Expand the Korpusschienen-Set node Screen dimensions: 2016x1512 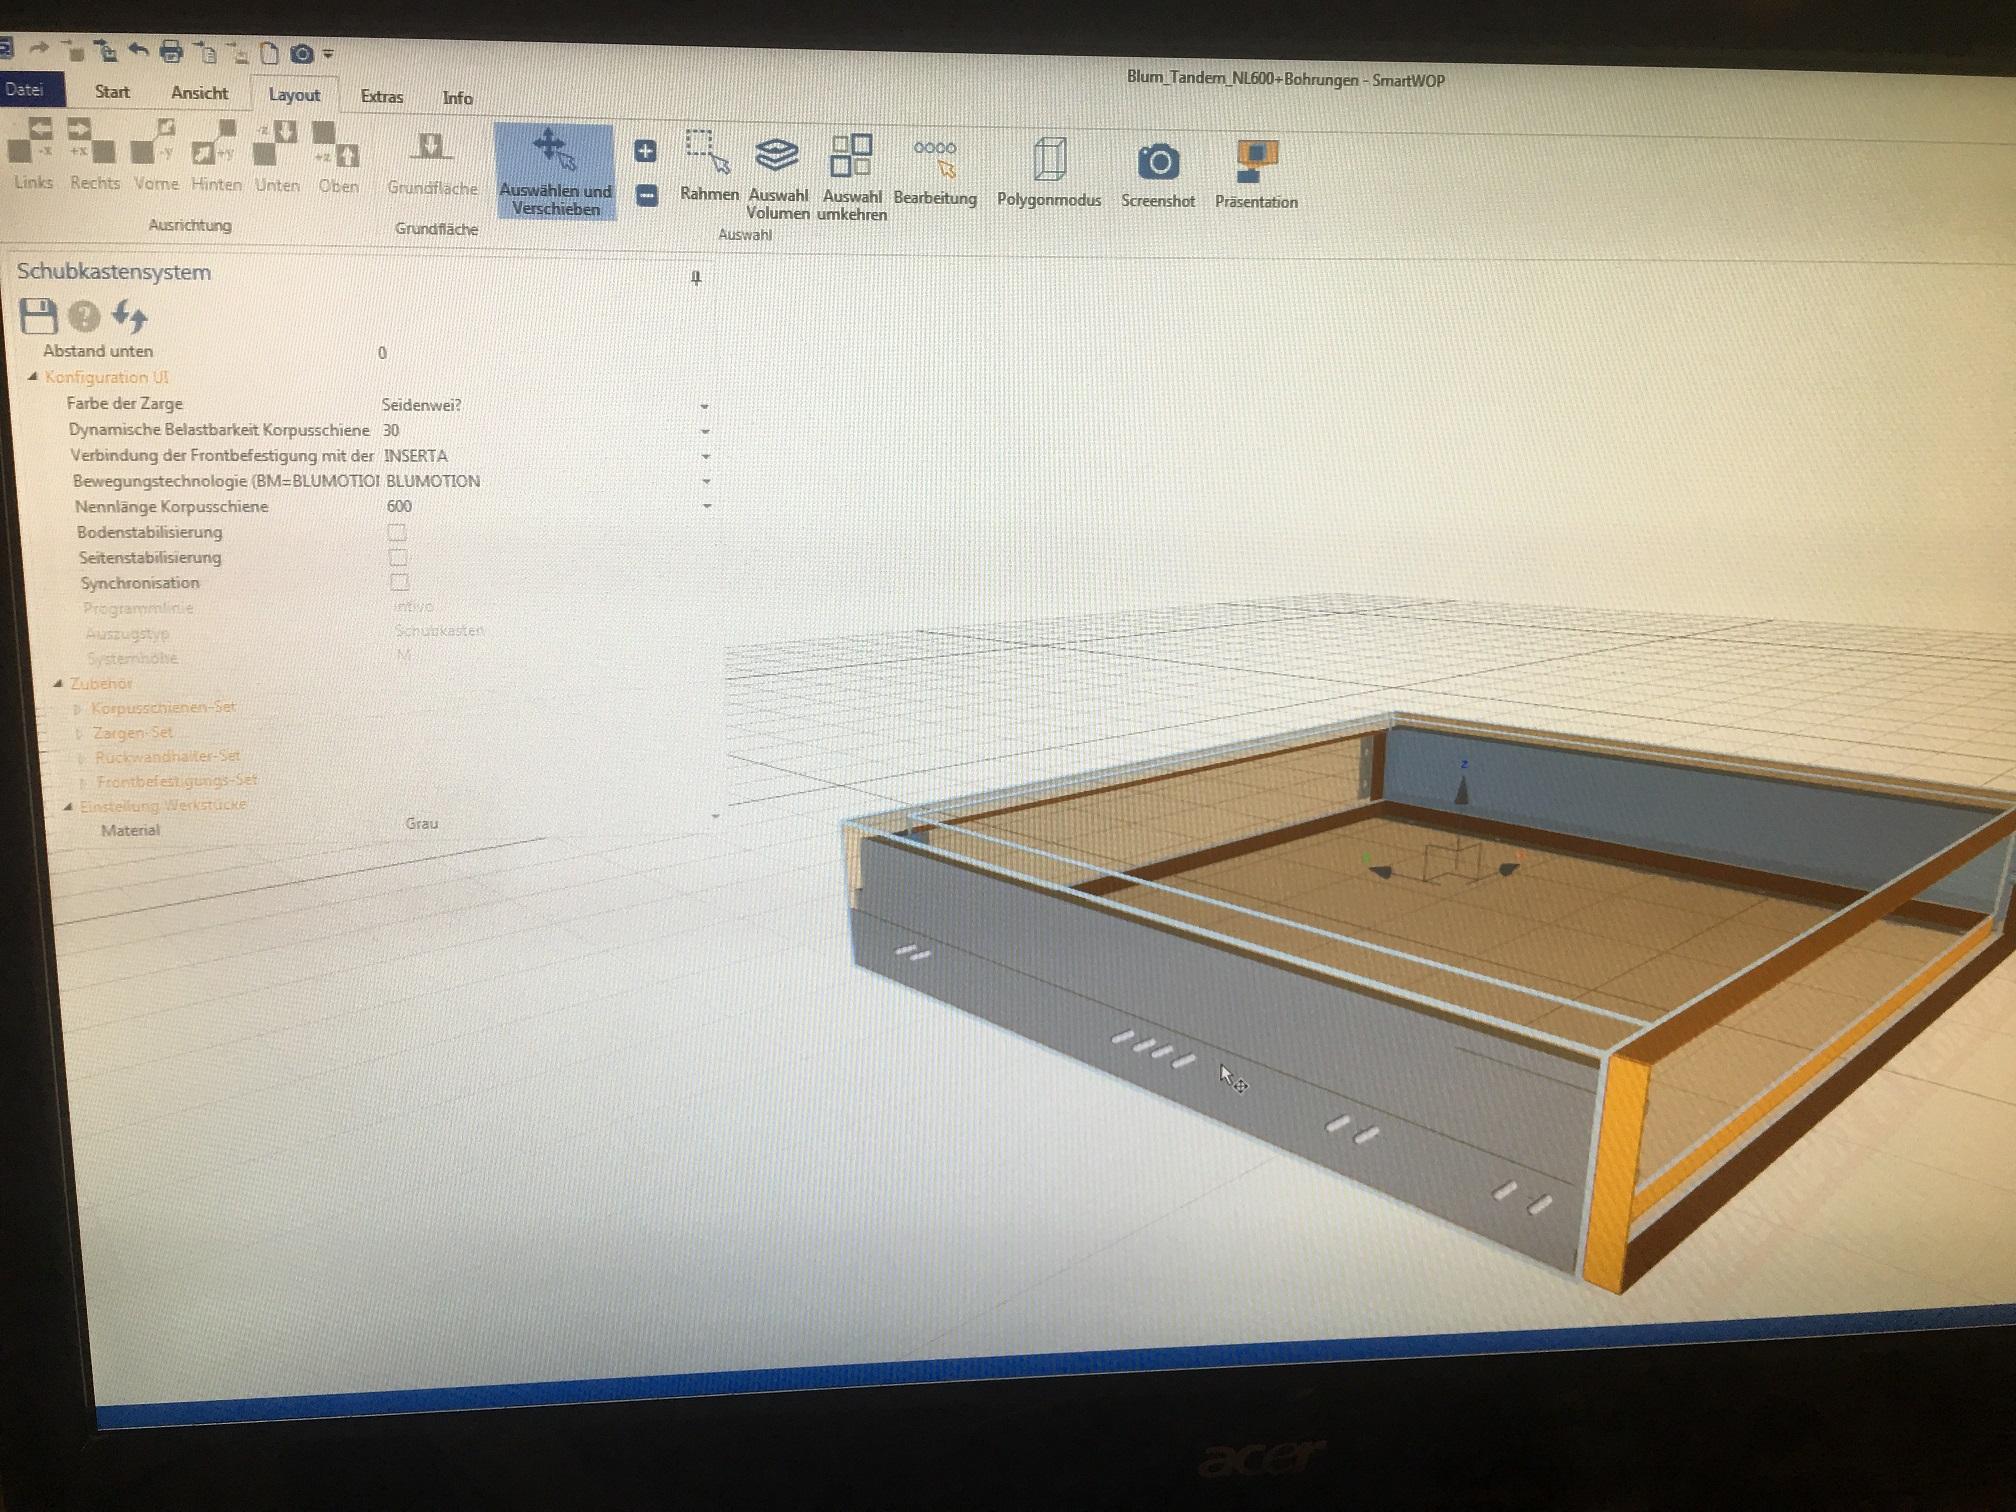pyautogui.click(x=78, y=709)
